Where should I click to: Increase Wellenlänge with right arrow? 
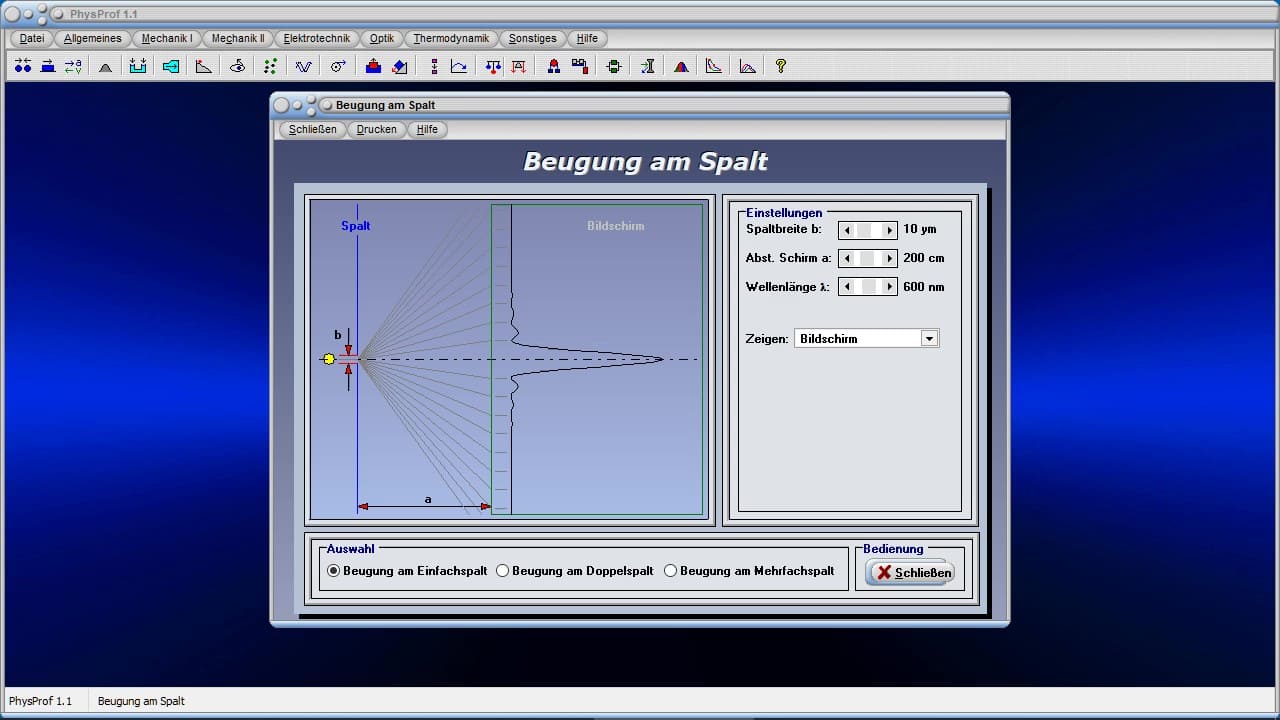(889, 287)
